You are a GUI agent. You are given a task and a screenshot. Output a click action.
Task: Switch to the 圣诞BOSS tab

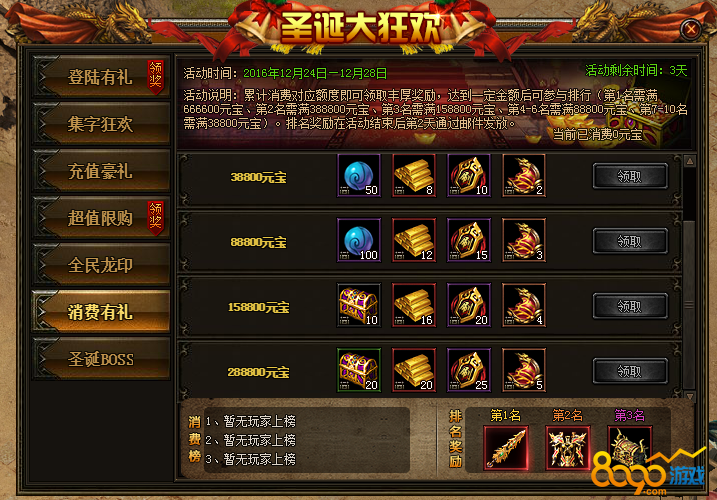tap(101, 359)
